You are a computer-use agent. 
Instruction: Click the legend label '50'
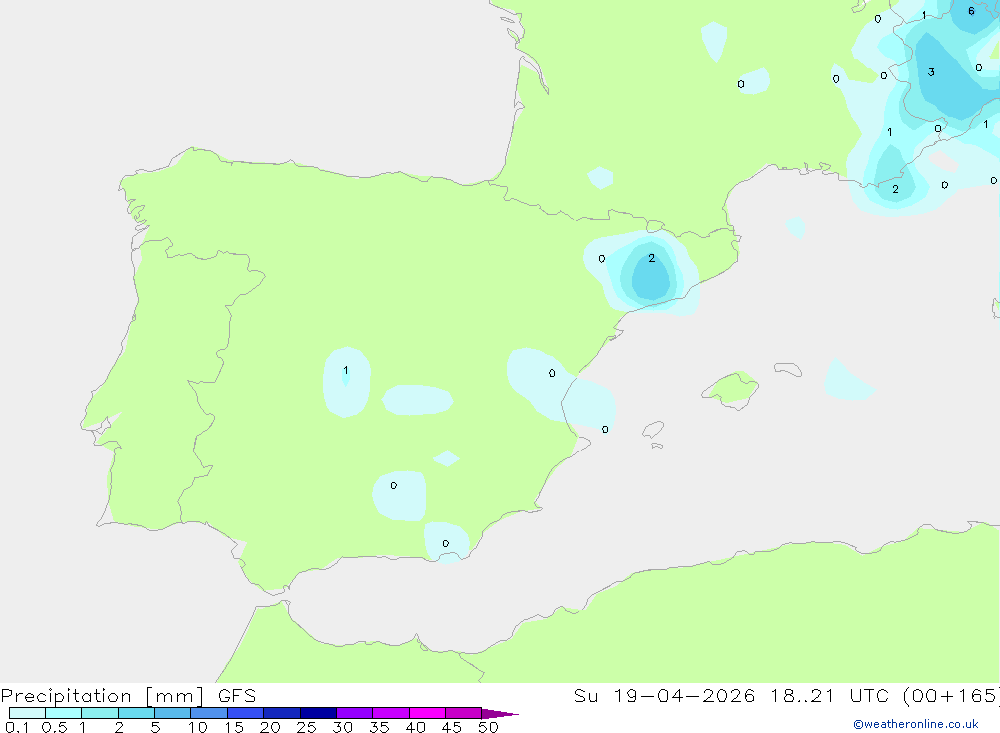(488, 727)
